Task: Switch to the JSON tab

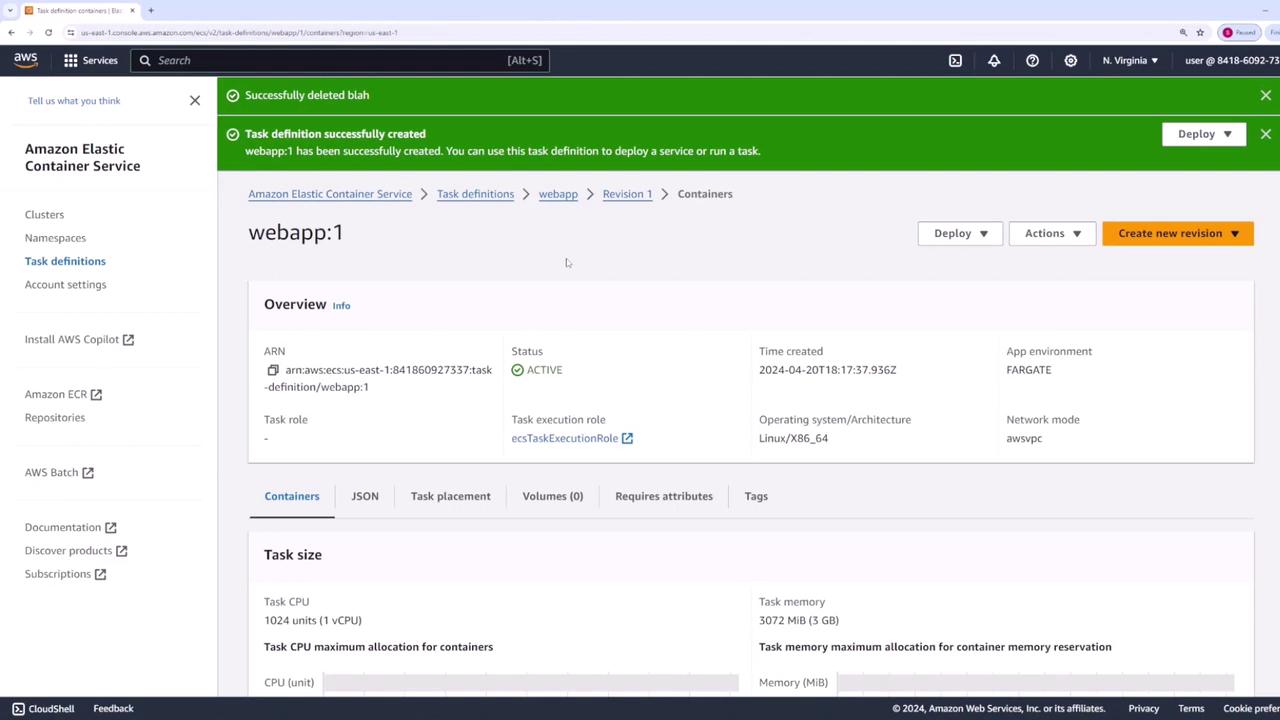Action: point(365,496)
